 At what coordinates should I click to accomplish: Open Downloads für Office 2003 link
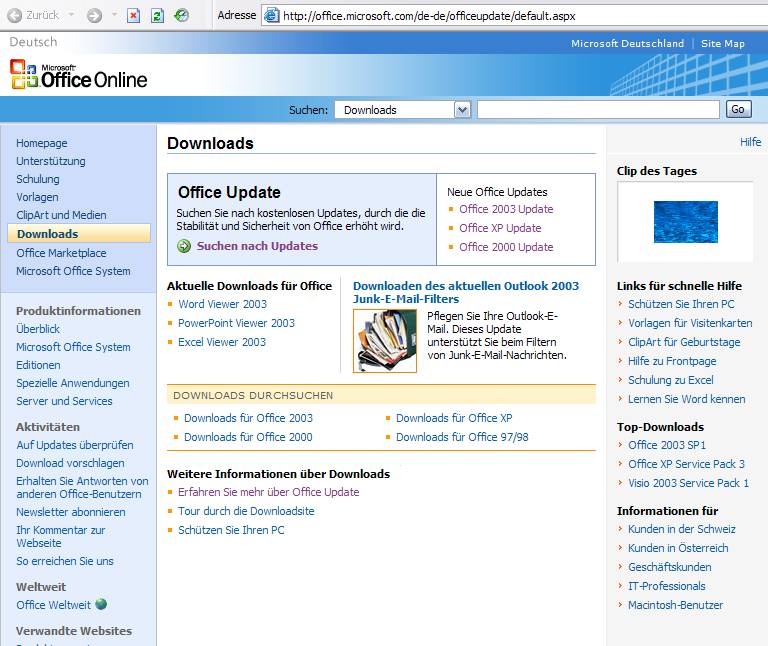click(248, 418)
